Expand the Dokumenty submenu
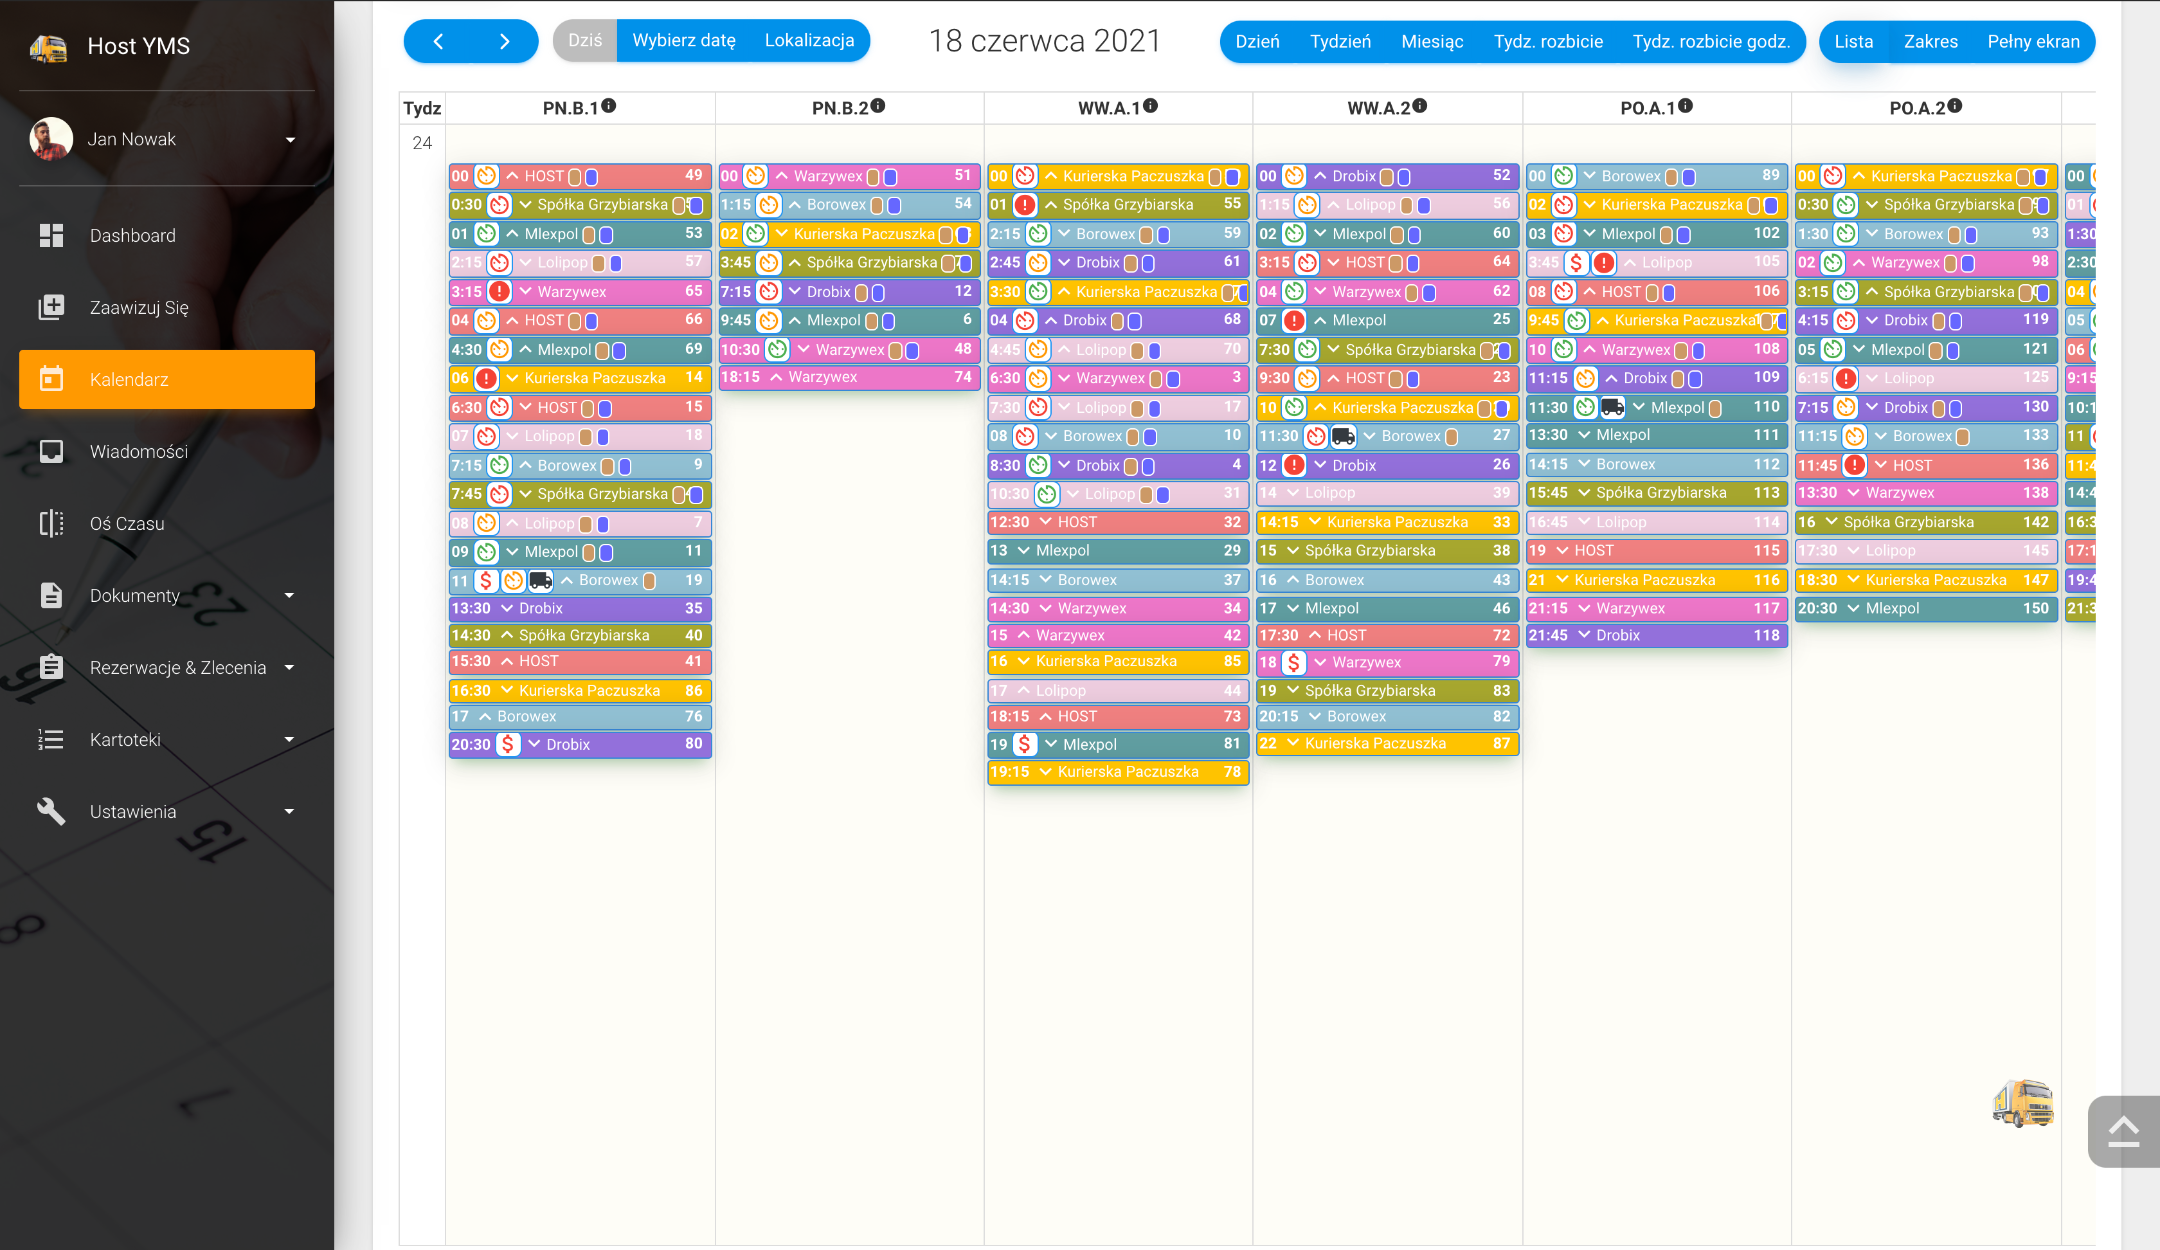2160x1250 pixels. [289, 596]
